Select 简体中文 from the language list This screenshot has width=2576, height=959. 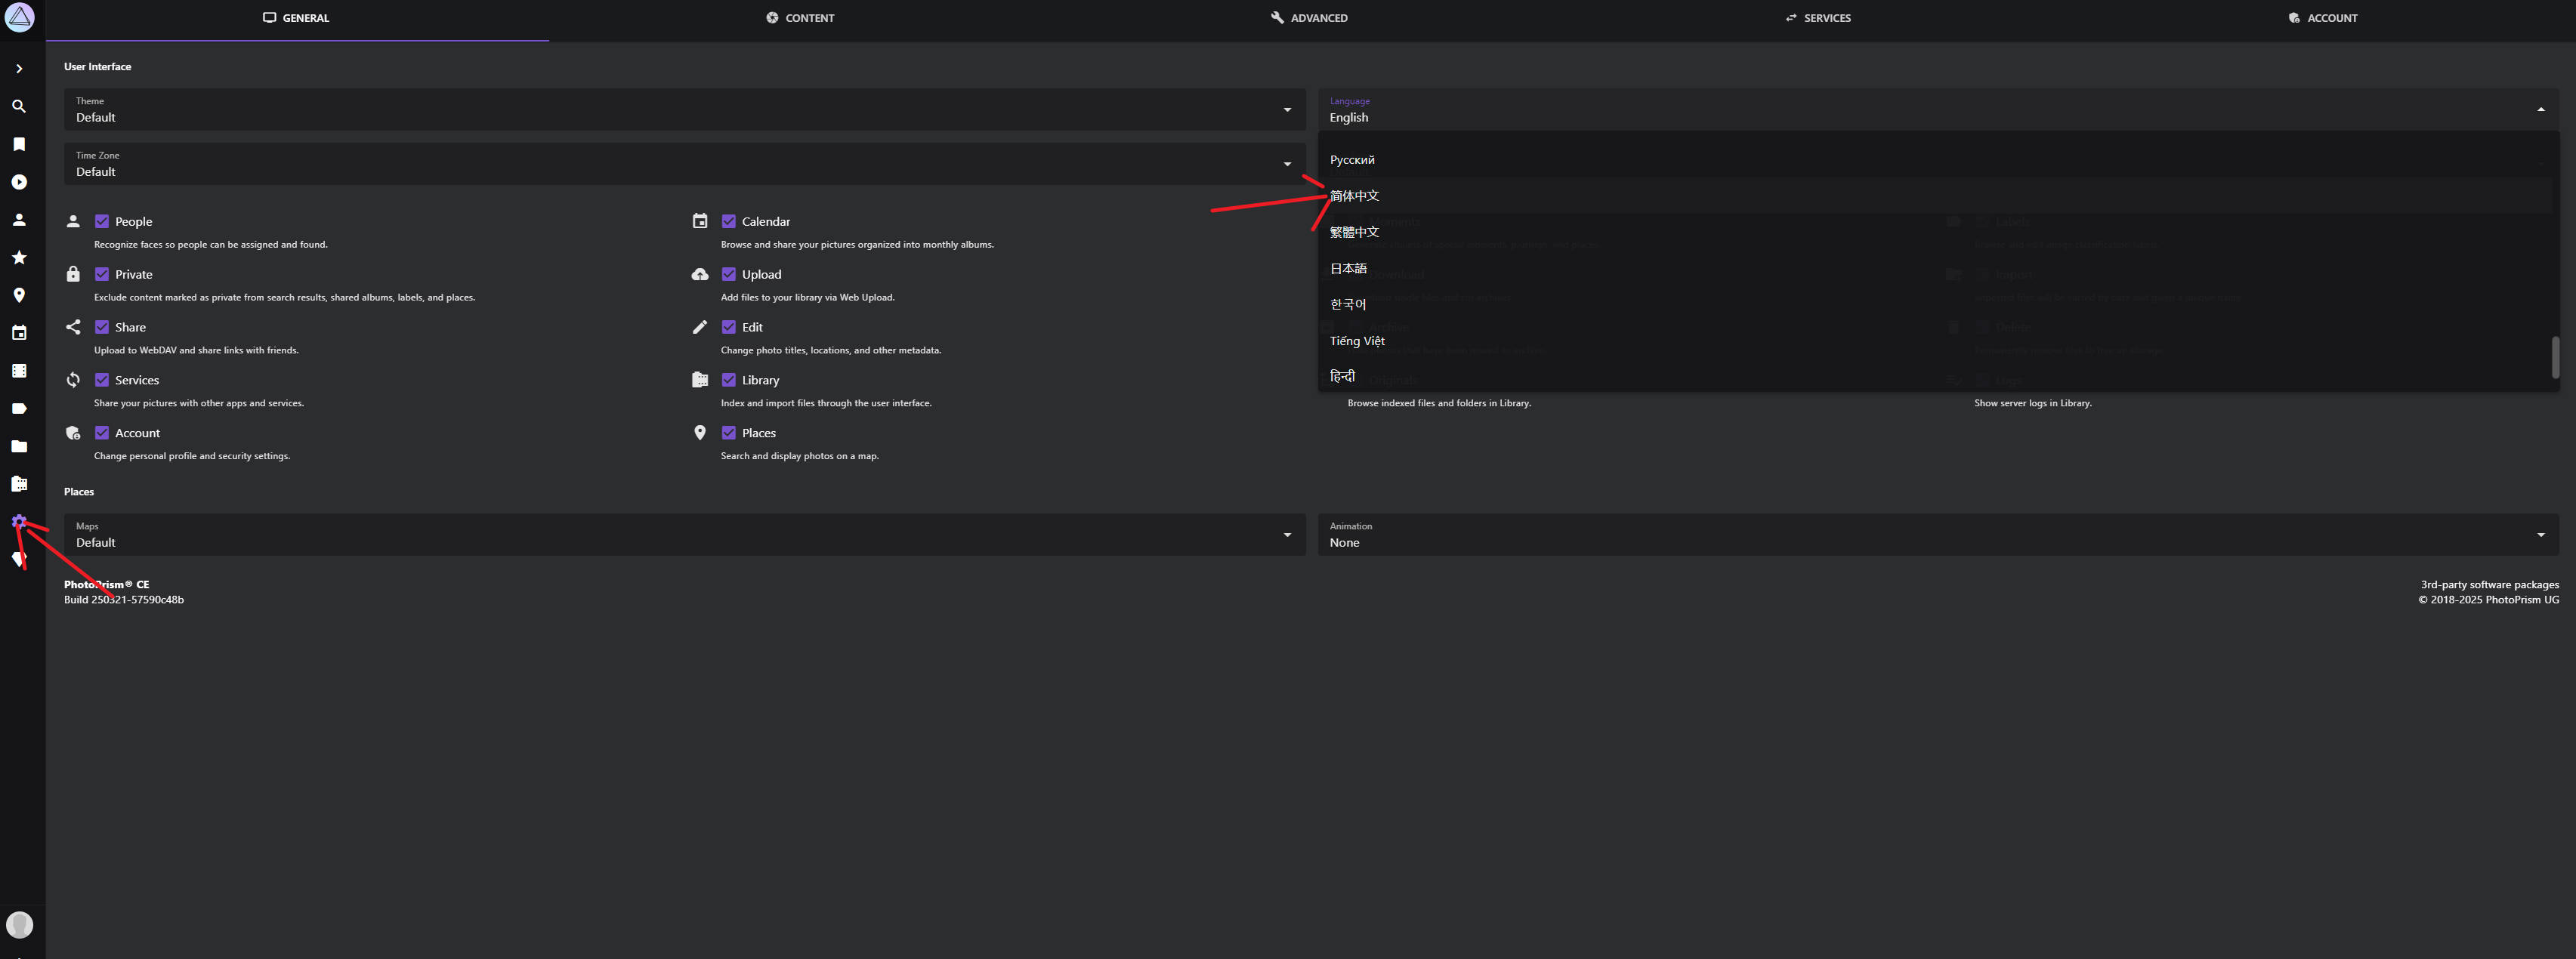[1355, 196]
